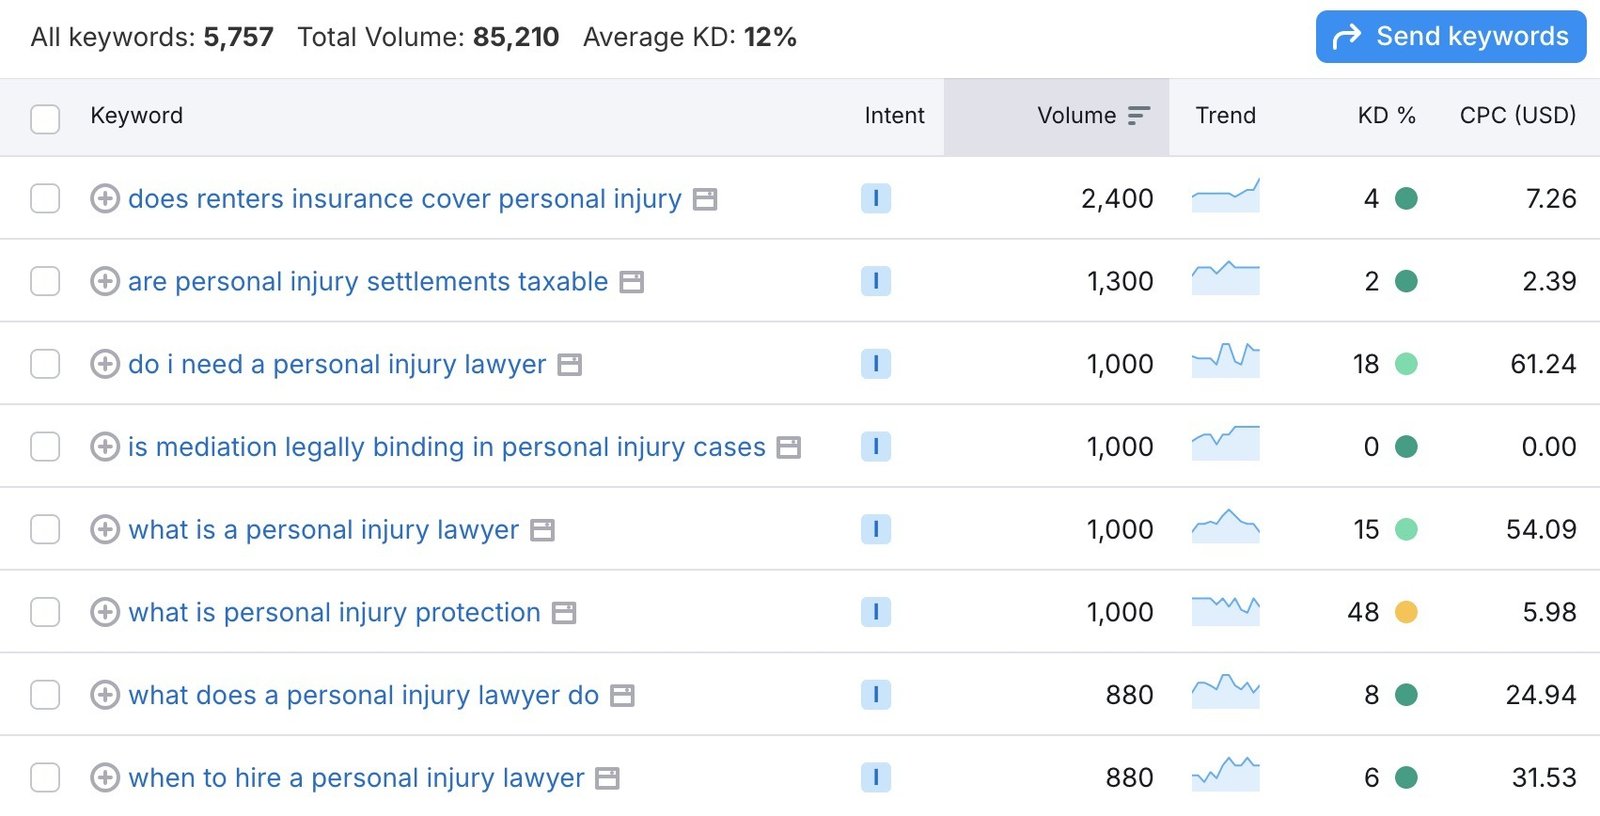Open keyword 'is mediation legally binding in personal injury cases'
Viewport: 1600px width, 816px height.
[447, 446]
